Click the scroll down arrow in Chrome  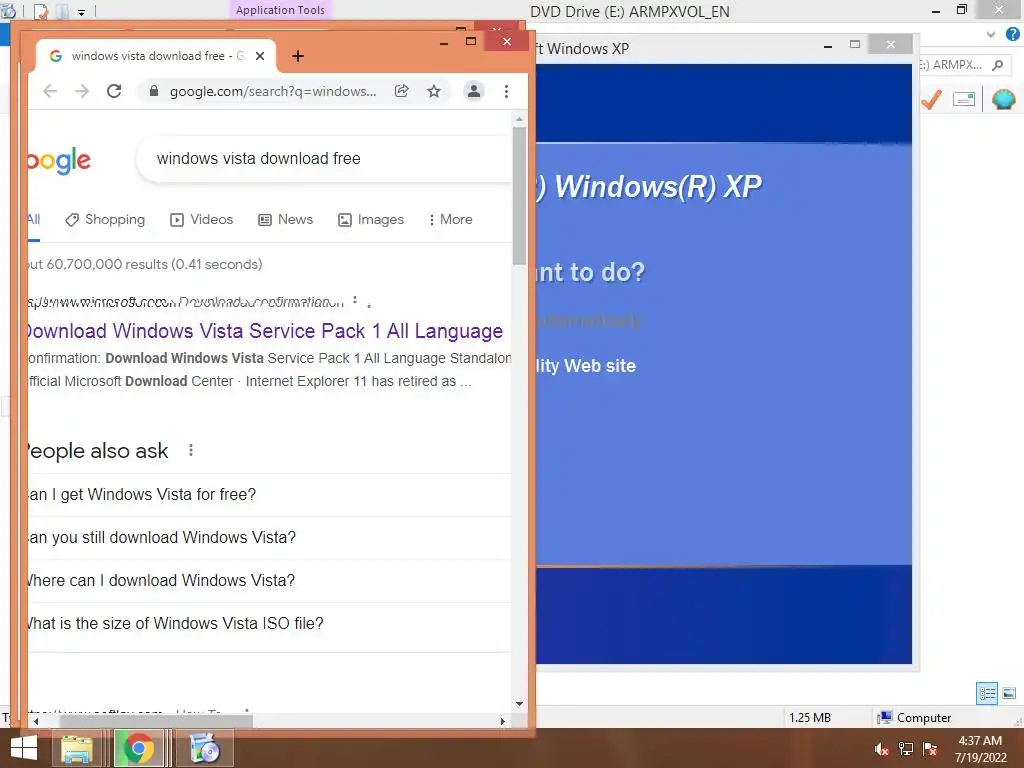point(519,703)
